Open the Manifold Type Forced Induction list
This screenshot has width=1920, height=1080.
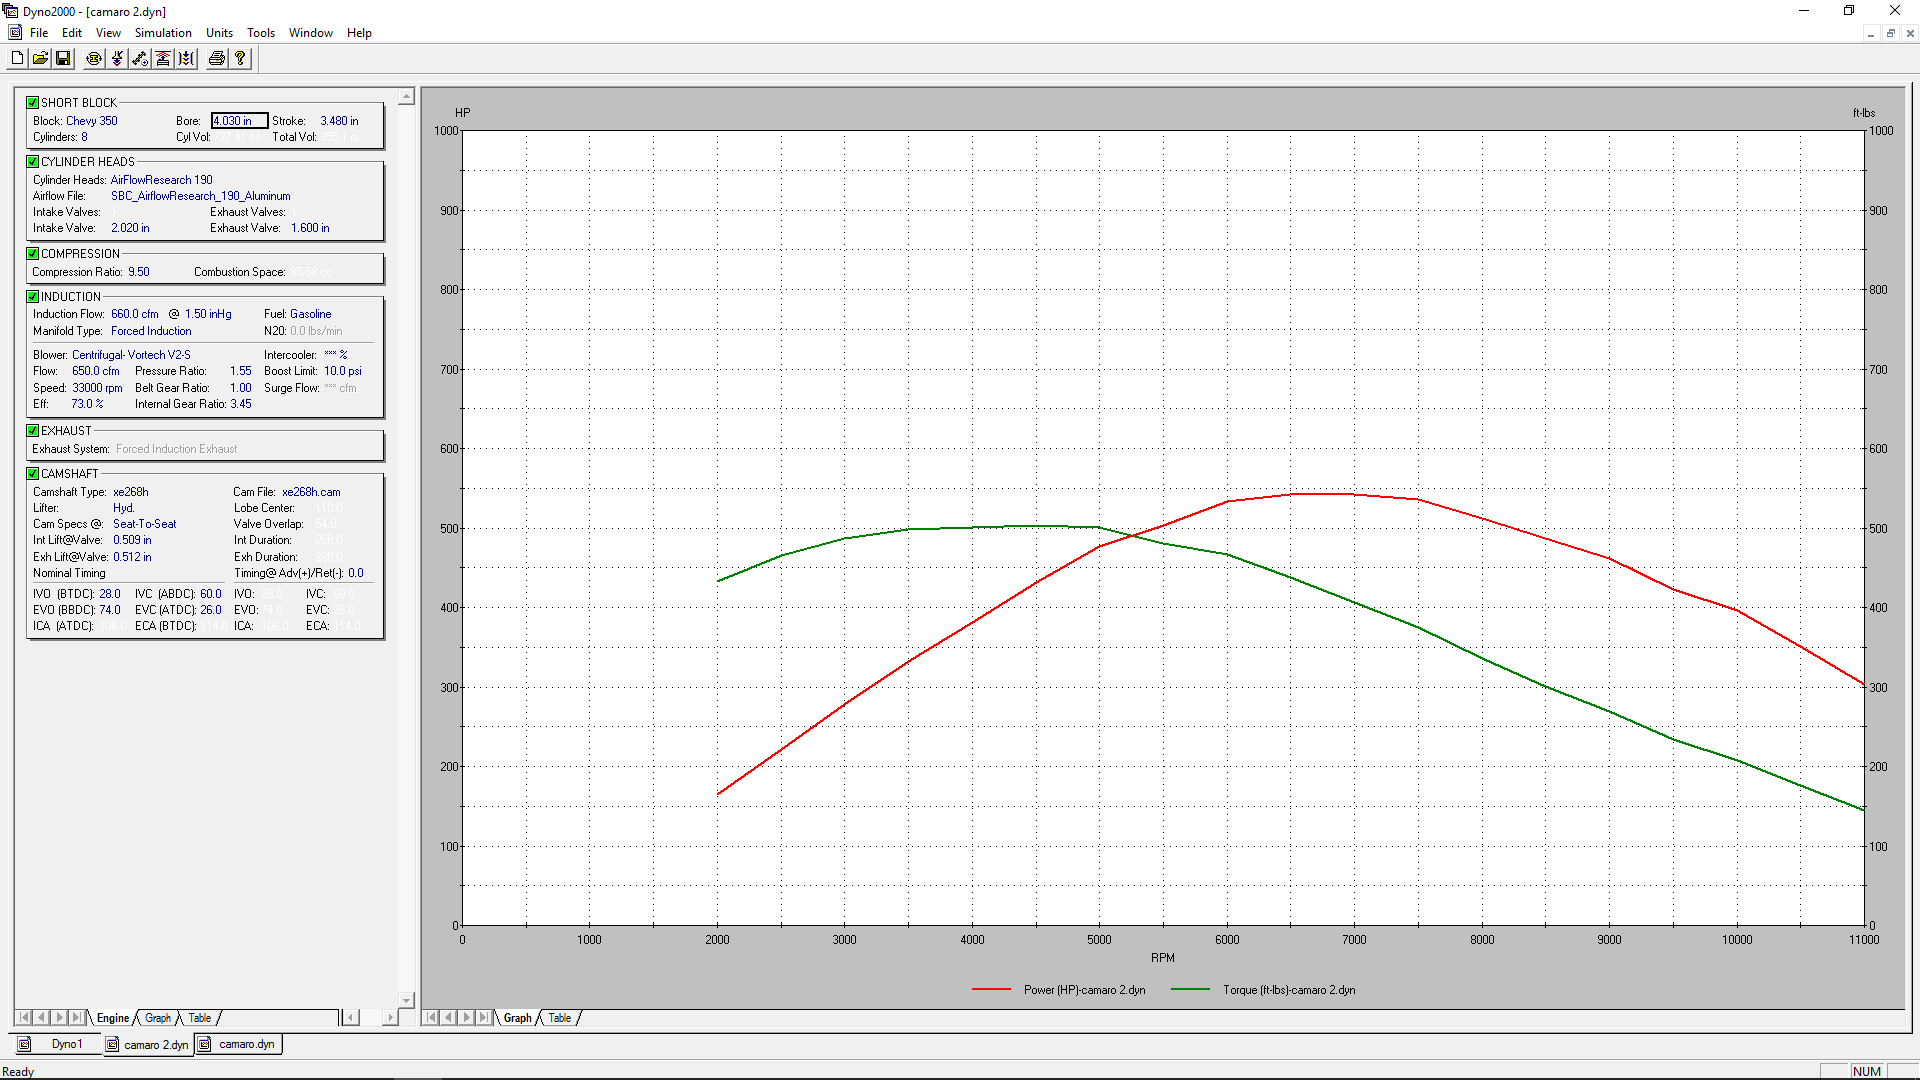(151, 331)
